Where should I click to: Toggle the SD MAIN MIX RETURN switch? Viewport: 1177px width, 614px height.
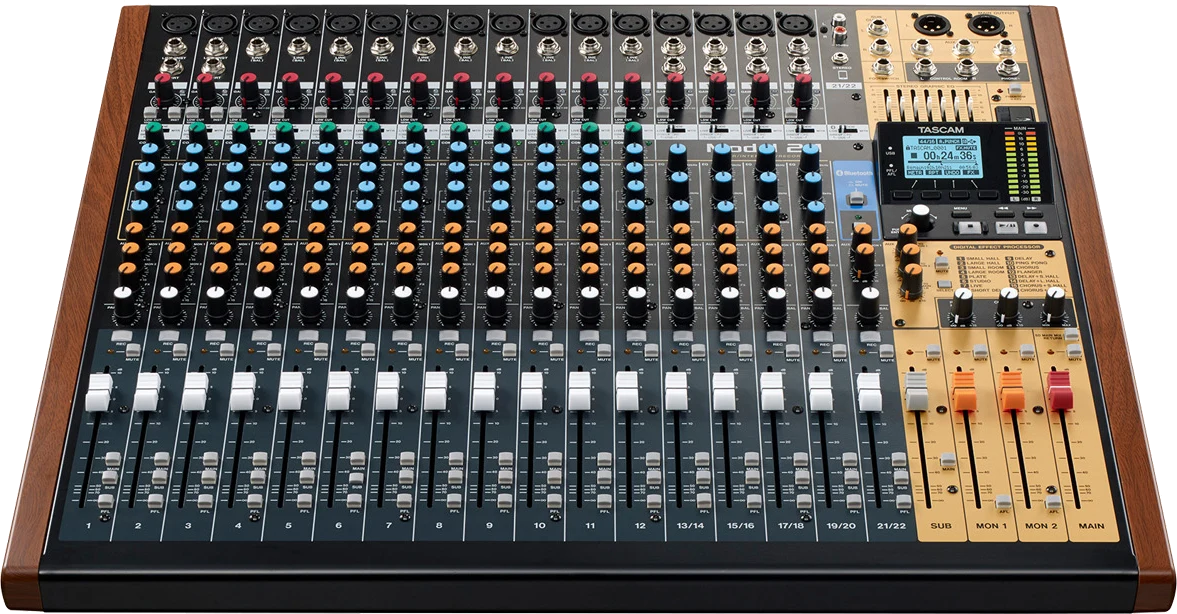1071,335
